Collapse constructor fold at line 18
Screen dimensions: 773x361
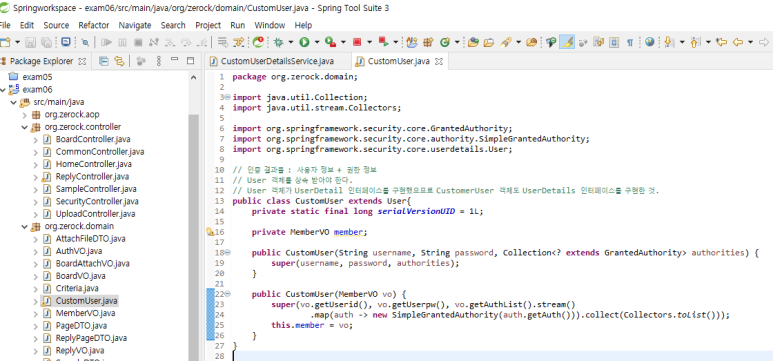(x=228, y=253)
